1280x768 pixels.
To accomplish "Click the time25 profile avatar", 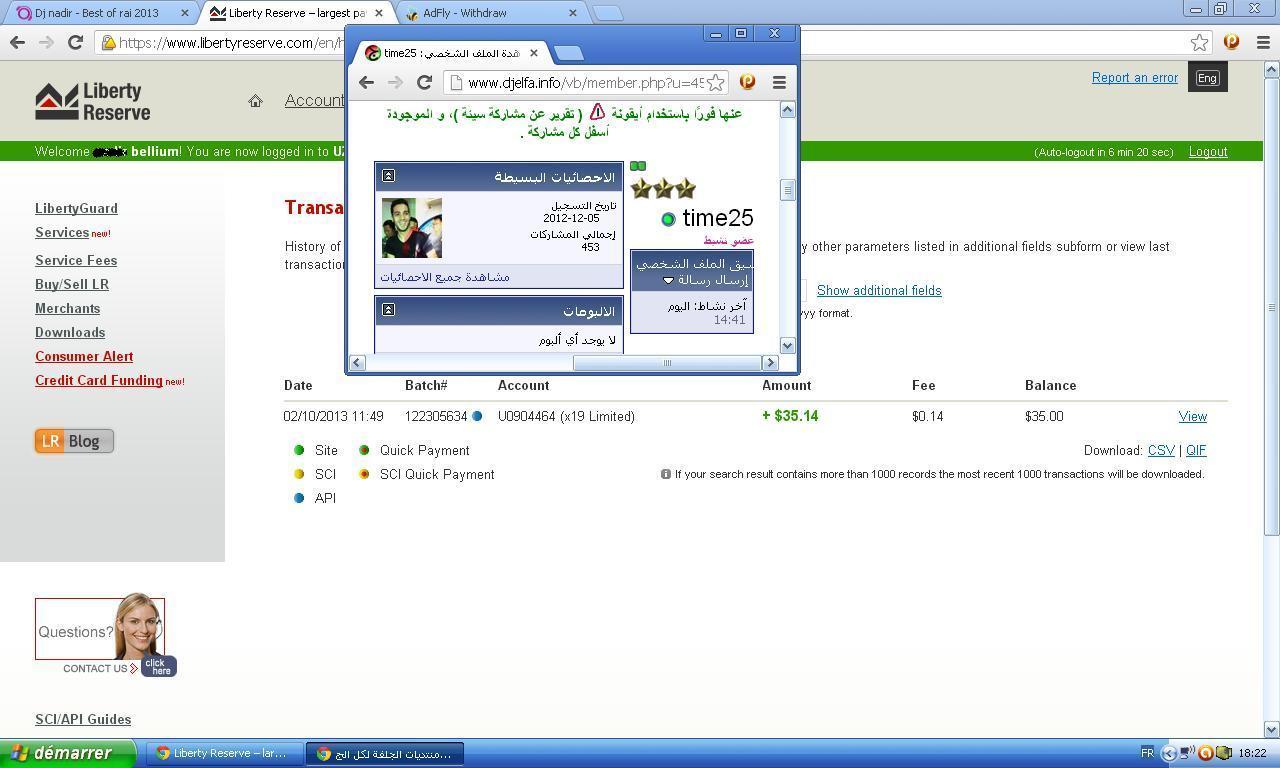I will 412,228.
